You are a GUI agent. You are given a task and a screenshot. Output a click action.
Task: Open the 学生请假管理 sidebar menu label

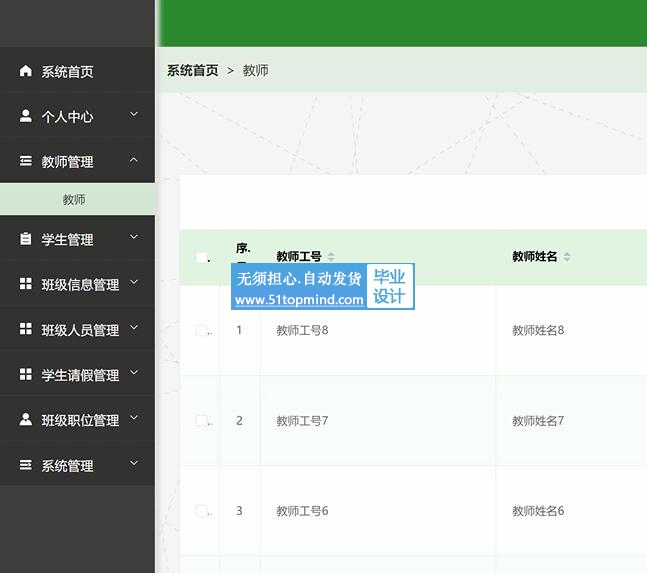coord(80,375)
